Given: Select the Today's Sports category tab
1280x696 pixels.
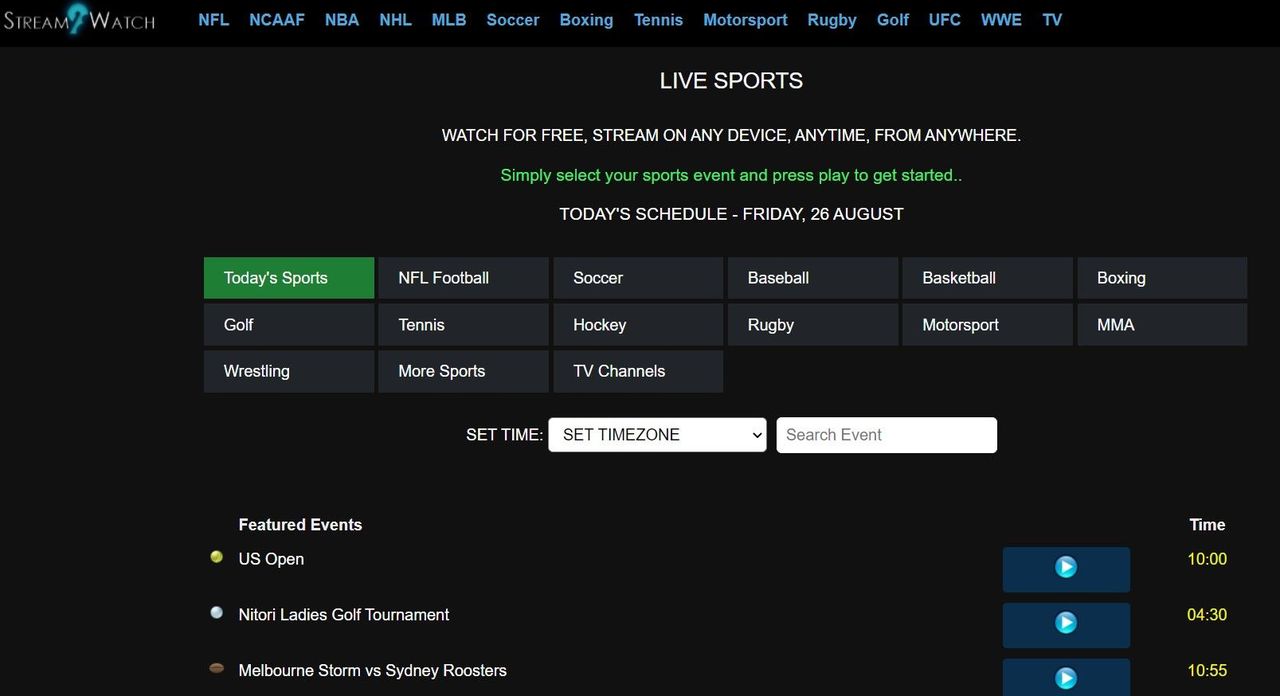Looking at the screenshot, I should point(289,278).
